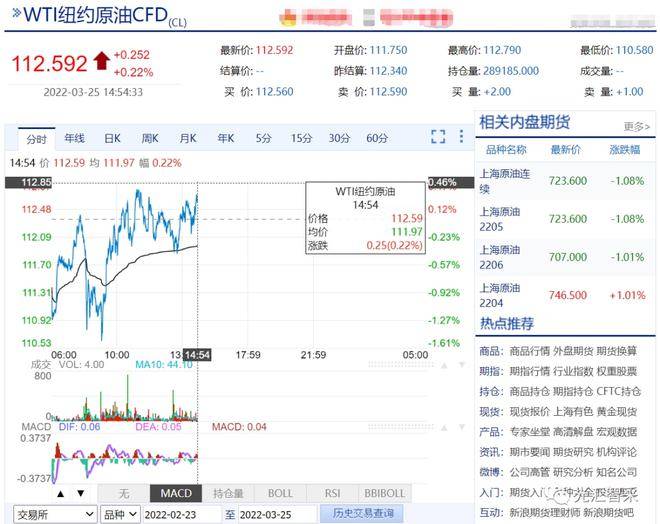Click the double-arrow icon before WTI title

click(16, 13)
